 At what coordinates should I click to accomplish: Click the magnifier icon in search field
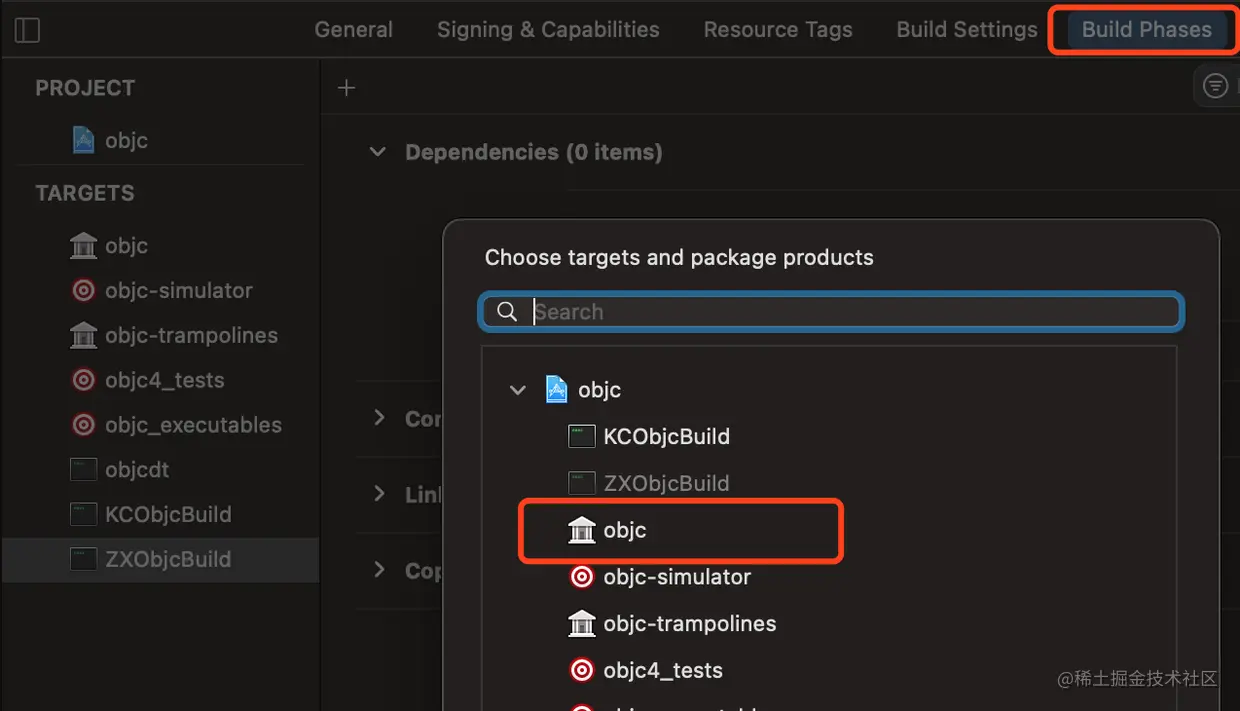pos(507,312)
